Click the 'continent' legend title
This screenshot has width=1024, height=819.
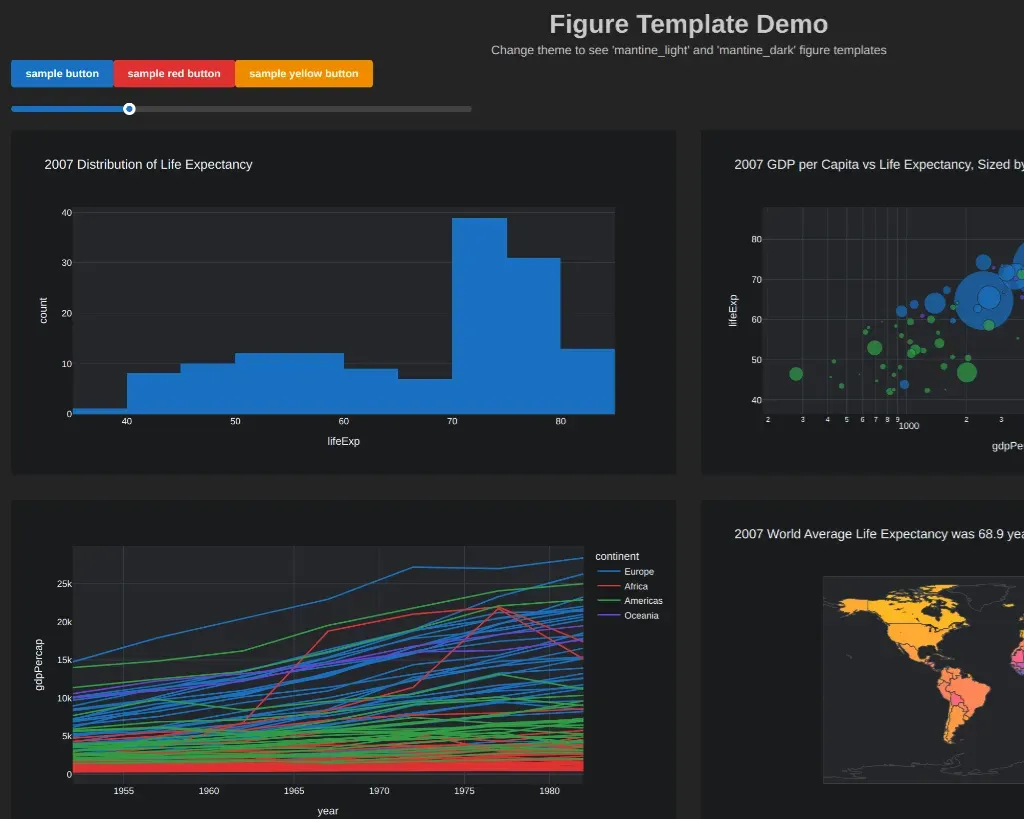[616, 556]
